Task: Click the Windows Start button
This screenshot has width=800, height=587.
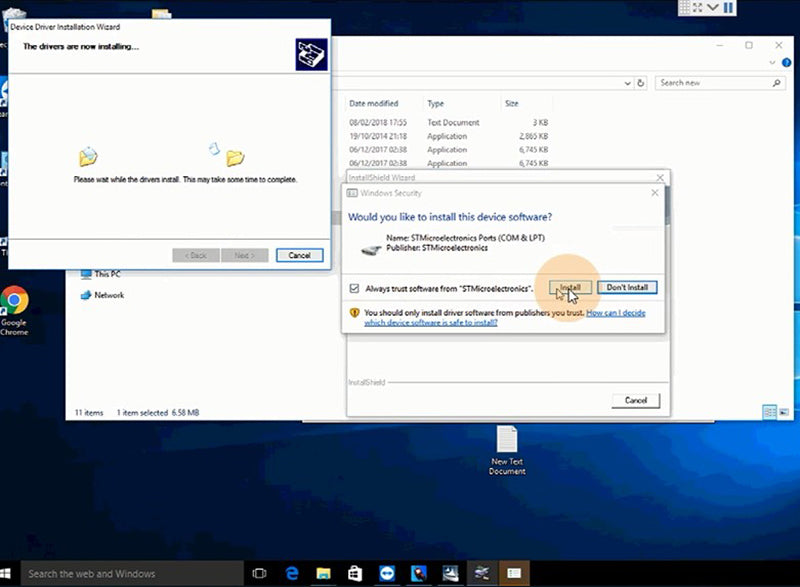Action: 6,574
